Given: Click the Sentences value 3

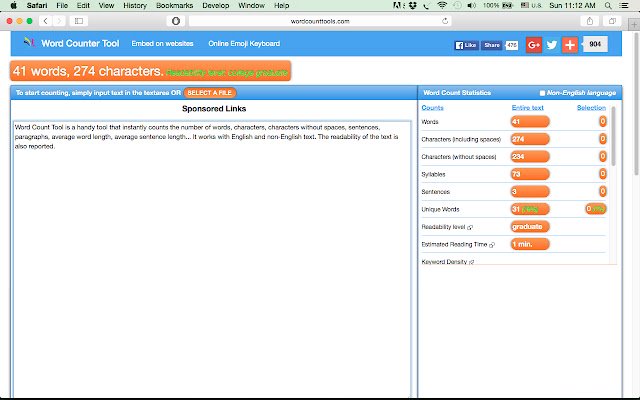Looking at the screenshot, I should point(530,191).
